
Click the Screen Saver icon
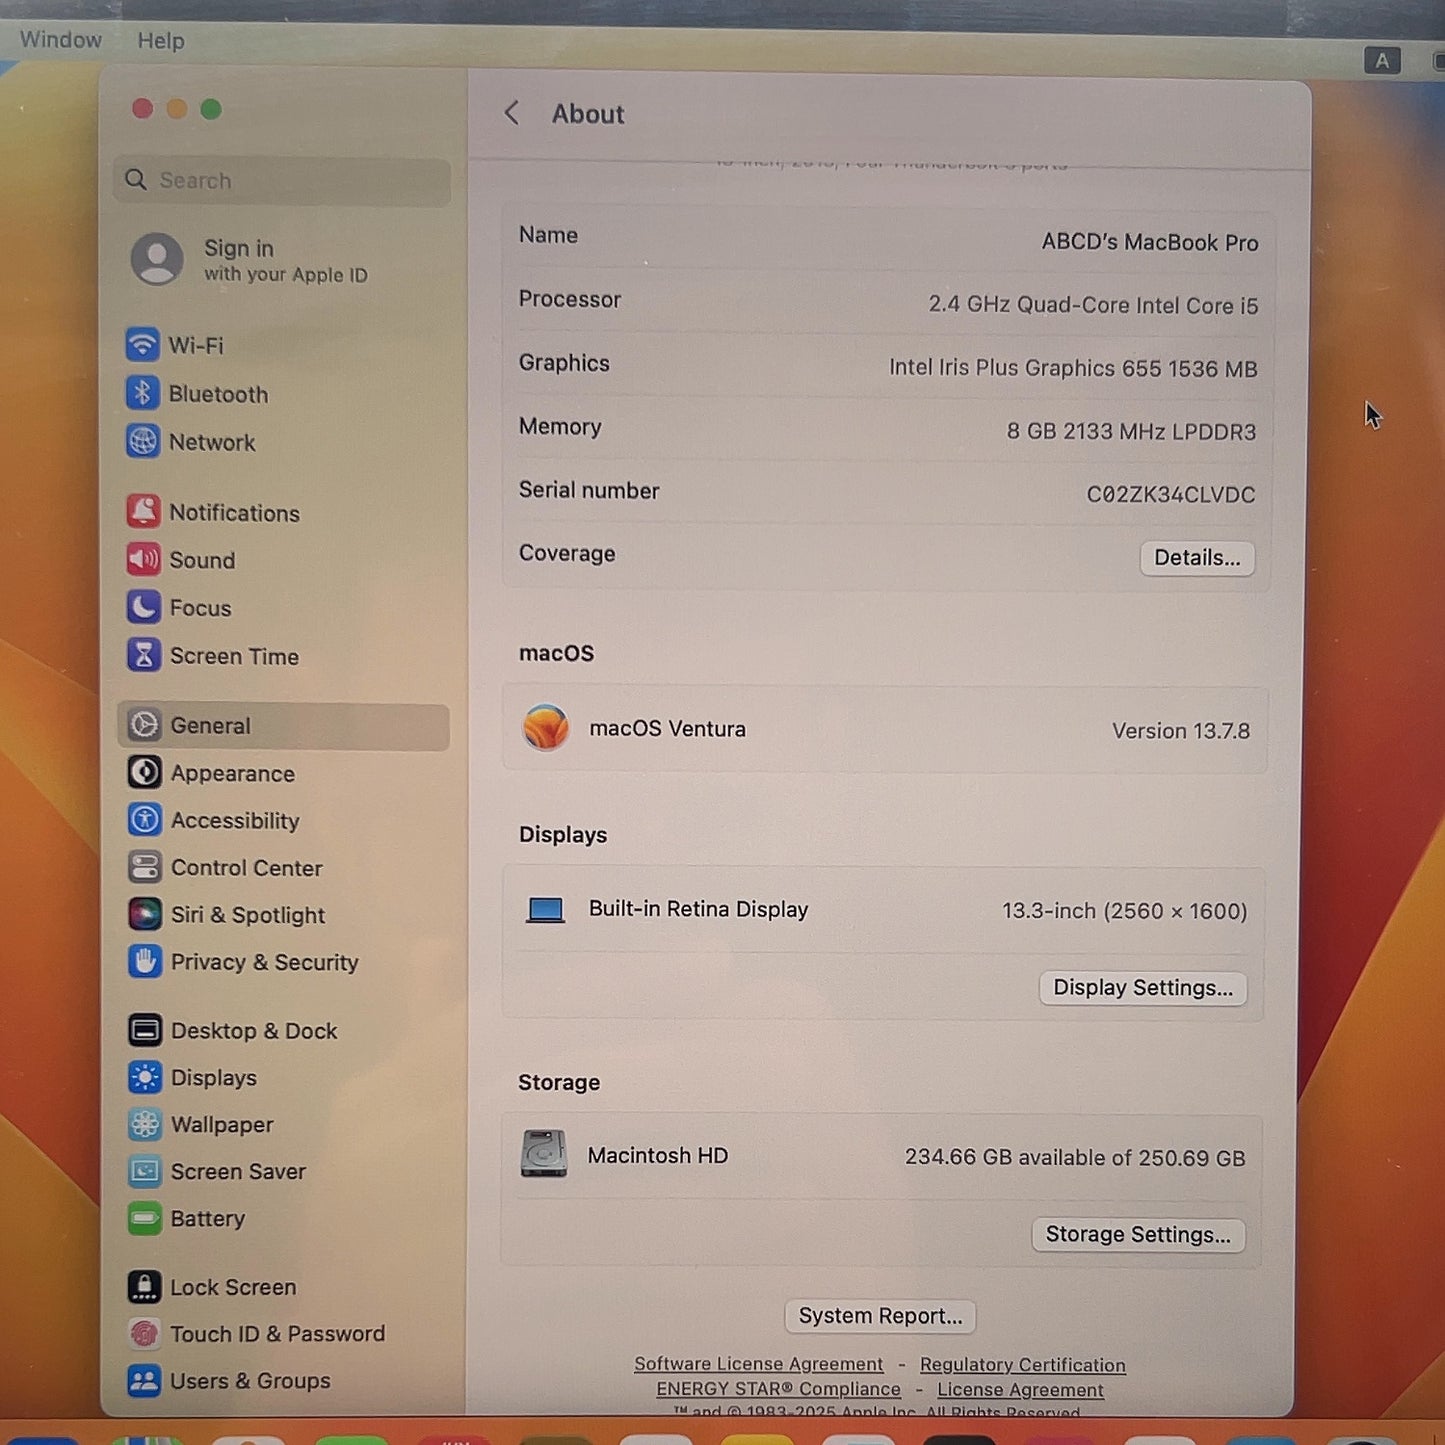pos(145,1171)
